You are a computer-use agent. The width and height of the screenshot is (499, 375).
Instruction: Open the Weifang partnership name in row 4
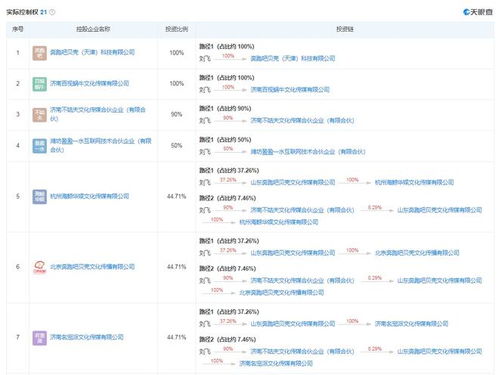point(101,145)
